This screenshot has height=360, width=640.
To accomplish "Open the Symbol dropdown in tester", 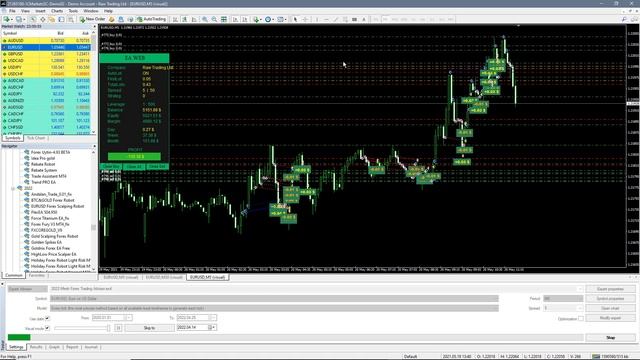I will click(x=274, y=299).
